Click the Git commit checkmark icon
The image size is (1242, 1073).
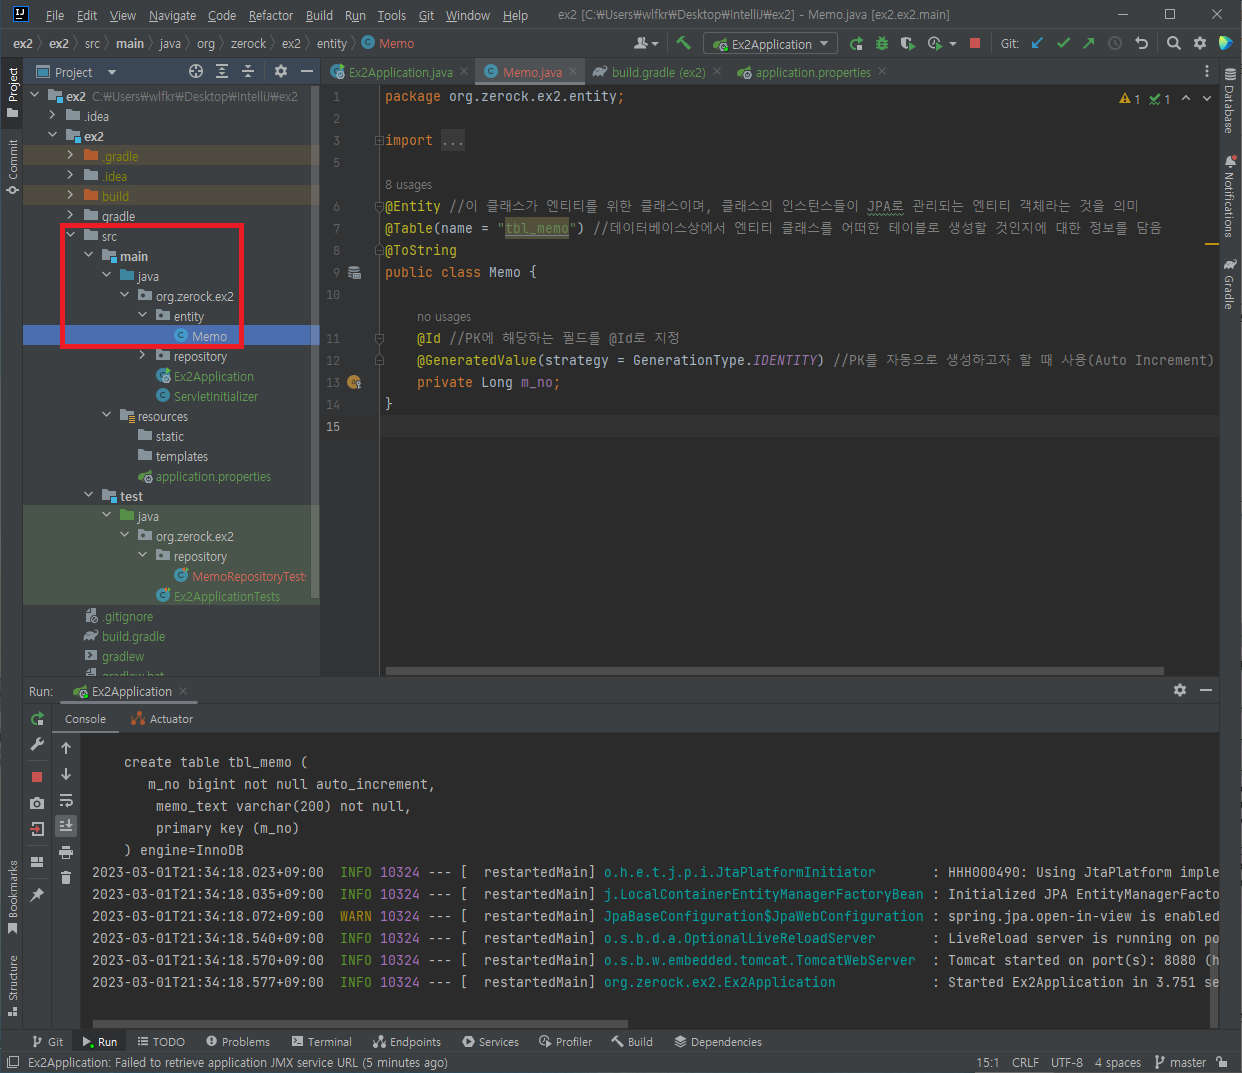tap(1063, 43)
